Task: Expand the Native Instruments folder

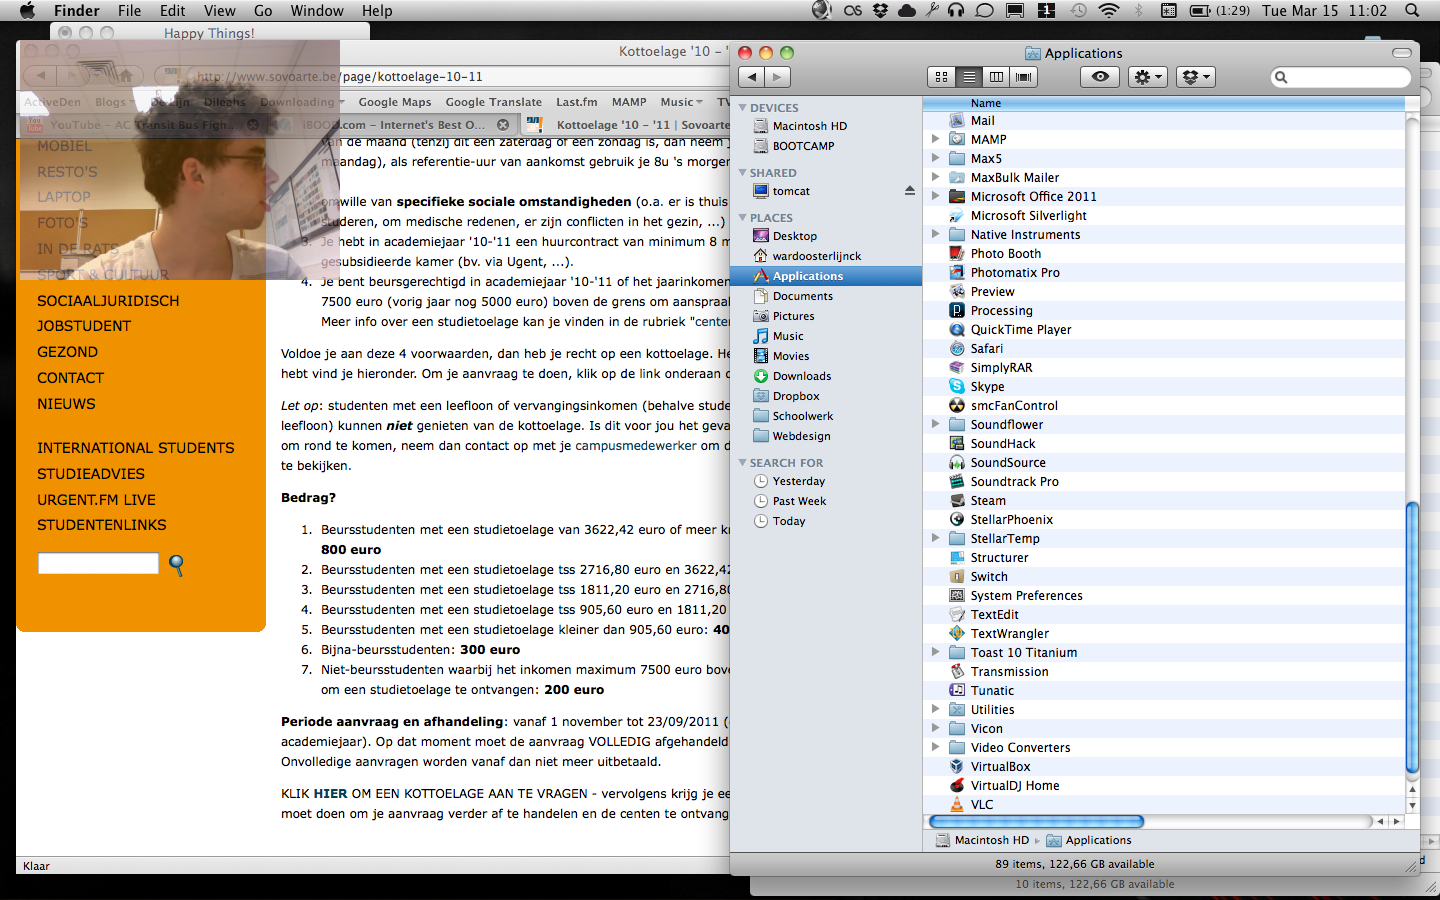Action: (936, 234)
